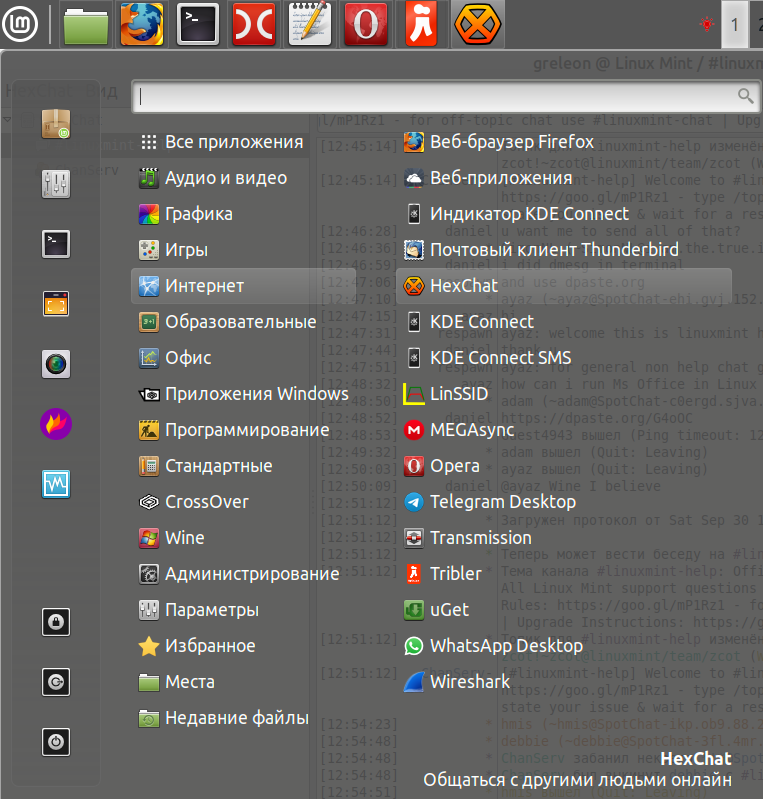763x799 pixels.
Task: Launch the file manager from the panel
Action: [x=86, y=24]
